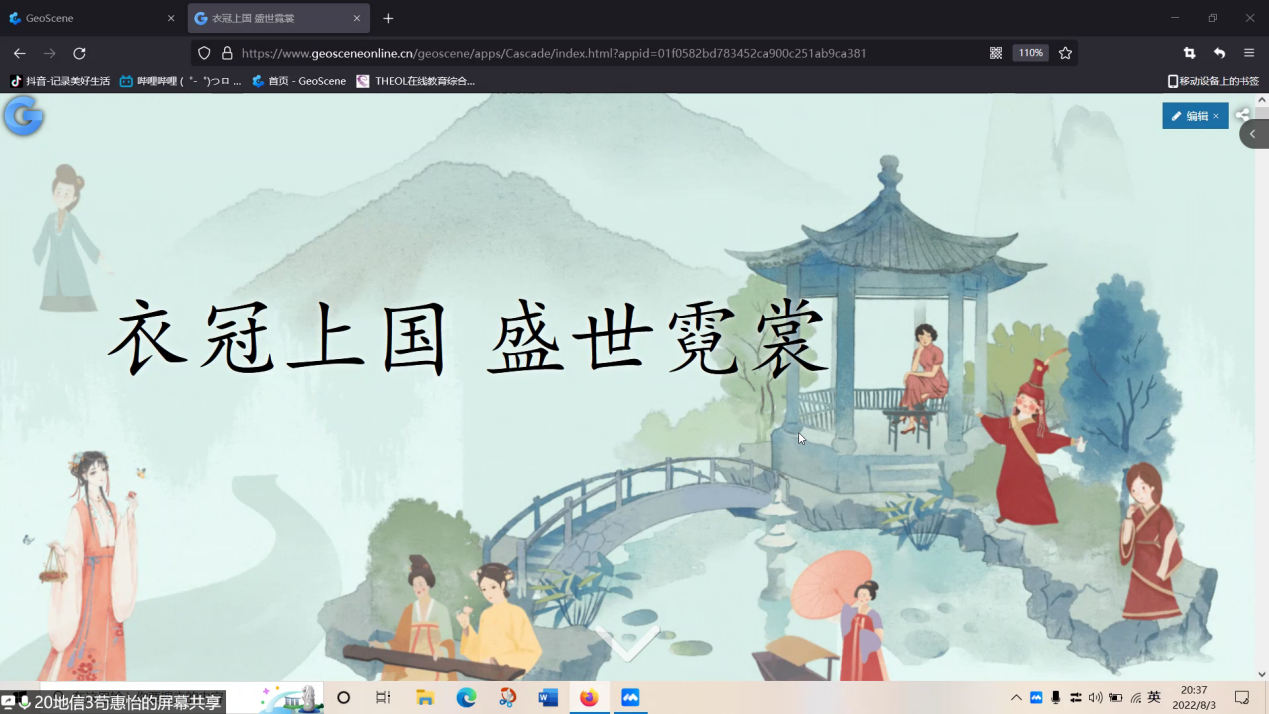
Task: Toggle the English input method indicator
Action: [1154, 697]
